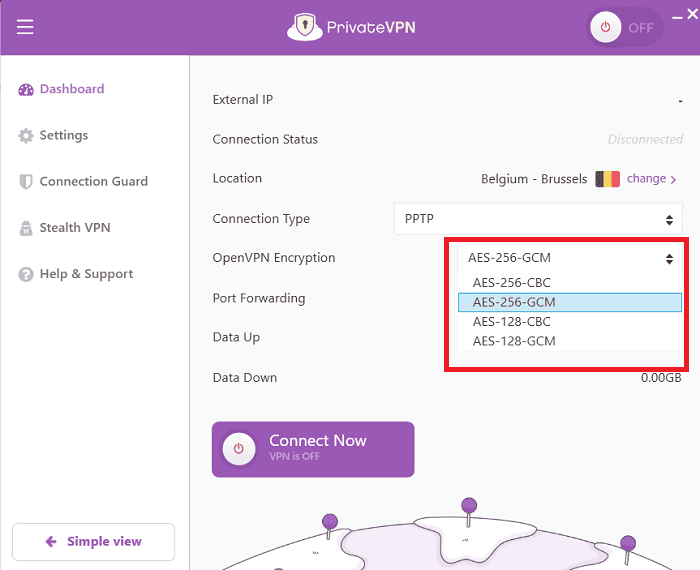This screenshot has width=700, height=570.
Task: Click the Belgium flag icon
Action: pos(607,179)
